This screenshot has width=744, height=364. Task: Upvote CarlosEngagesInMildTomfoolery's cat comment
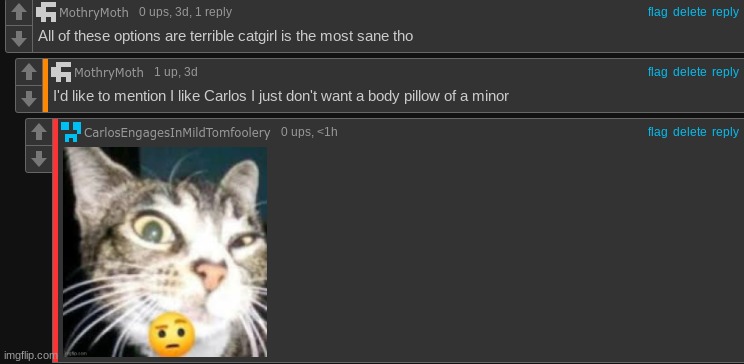[x=39, y=132]
